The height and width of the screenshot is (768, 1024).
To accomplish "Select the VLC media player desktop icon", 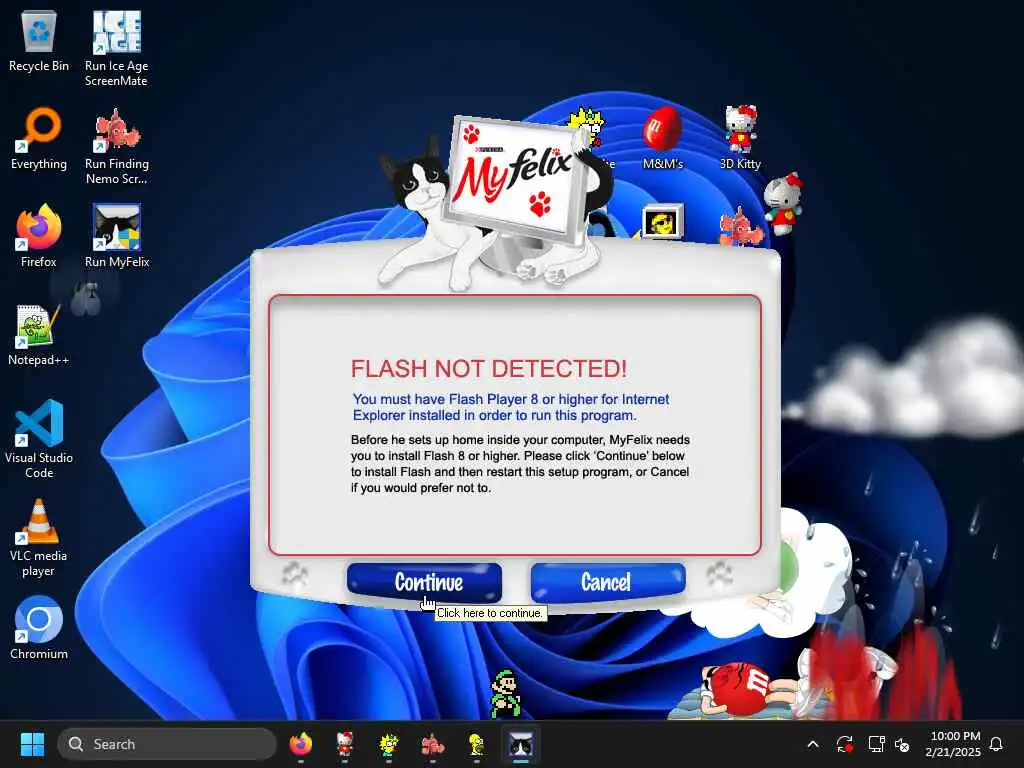I will pyautogui.click(x=39, y=538).
